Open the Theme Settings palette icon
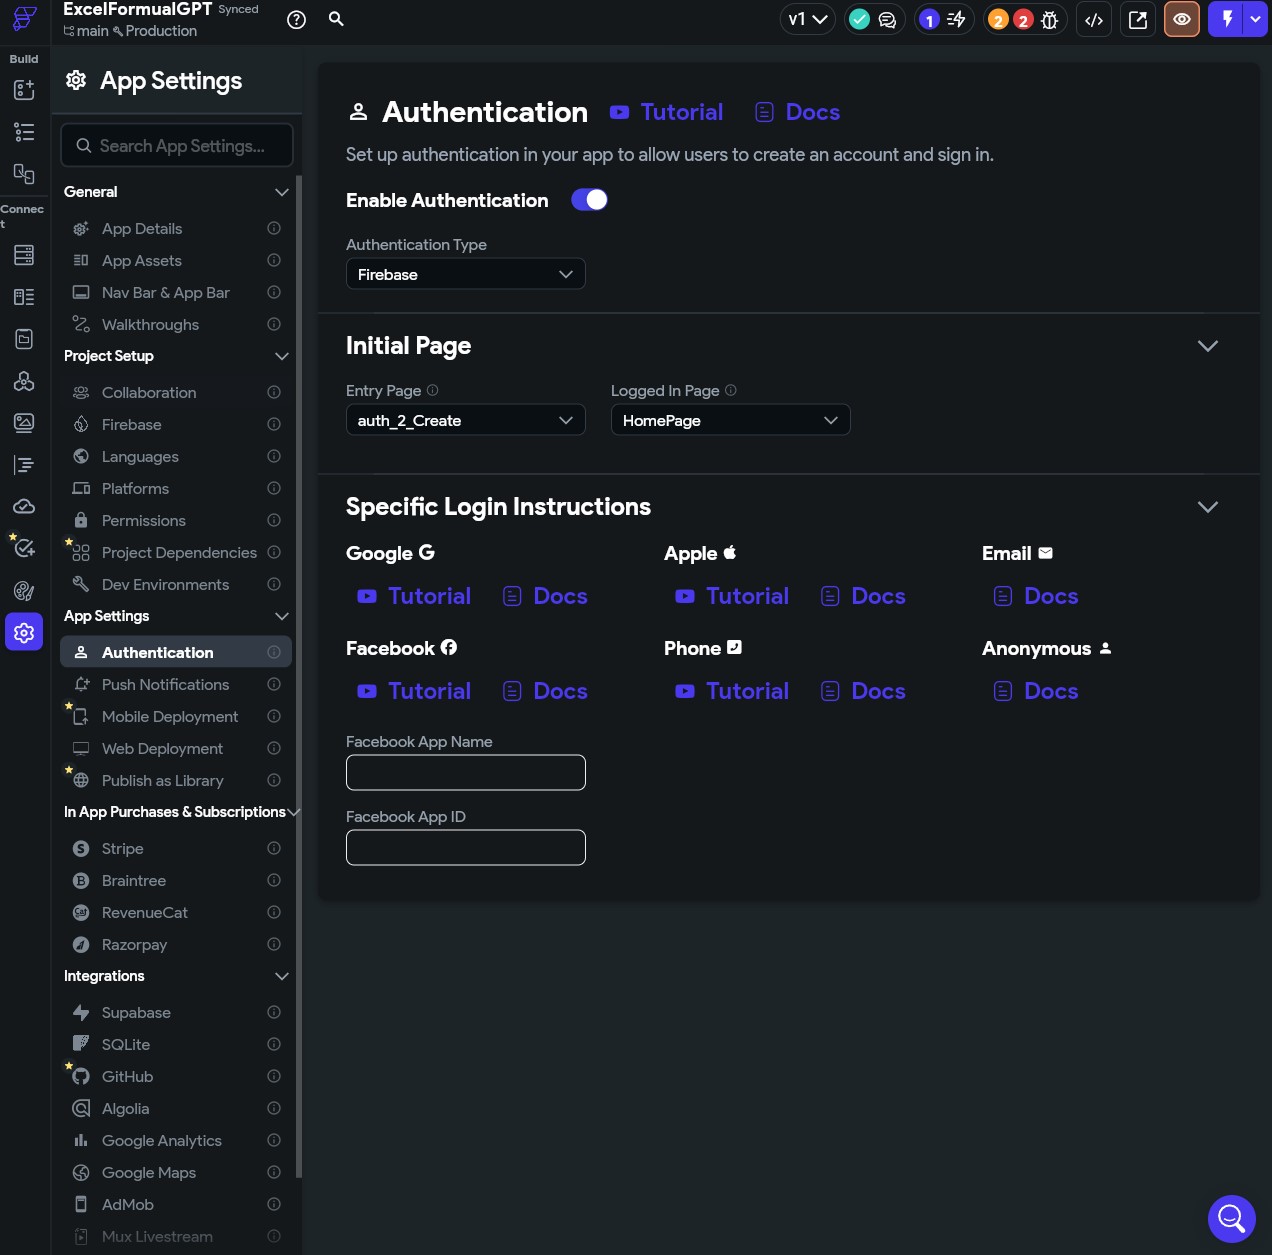The height and width of the screenshot is (1255, 1272). [x=24, y=591]
